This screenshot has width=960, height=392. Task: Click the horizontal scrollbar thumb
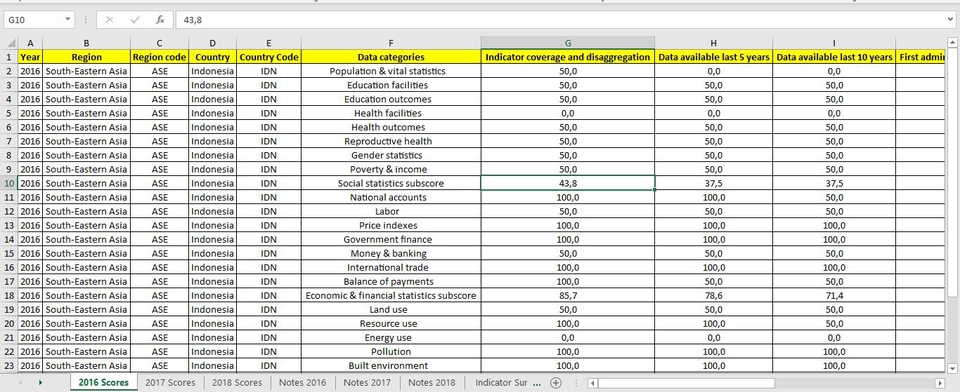[x=686, y=383]
